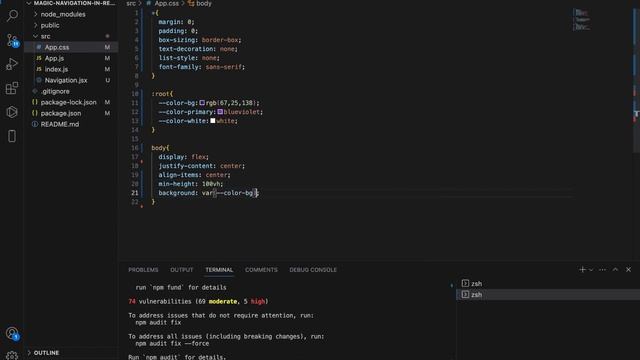Switch to the COMMENTS tab
Screen dimensions: 640x360
click(x=261, y=270)
